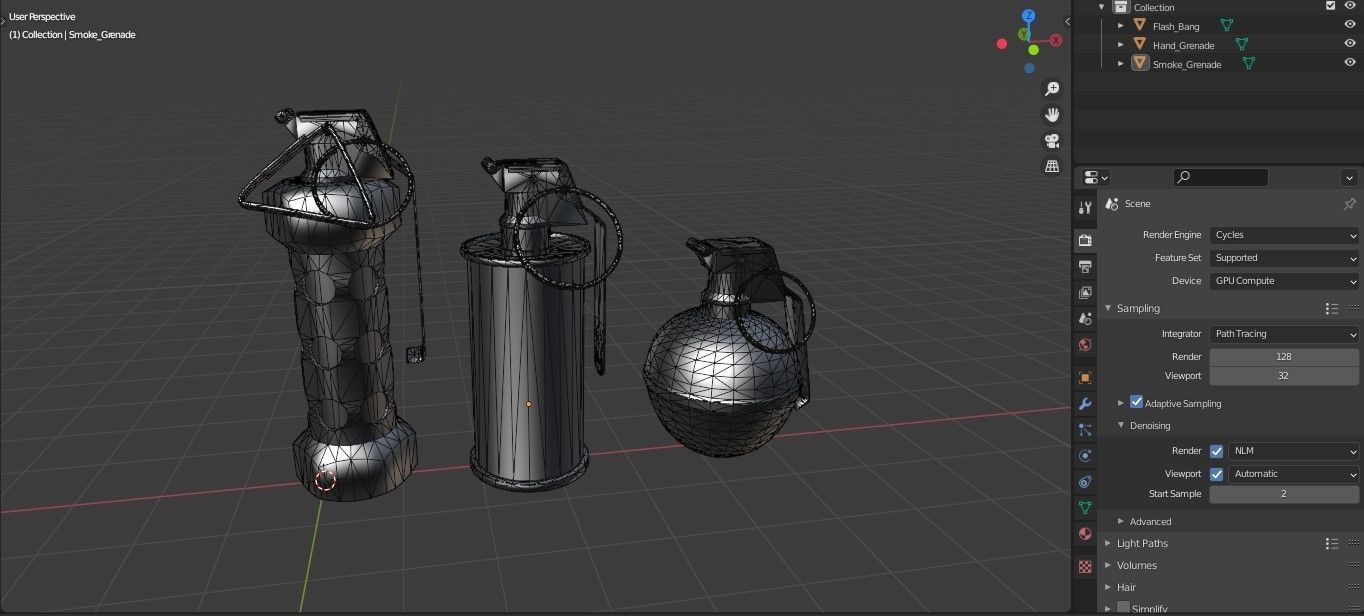Screen dimensions: 1364x616
Task: Open the Scene properties tab icon
Action: pyautogui.click(x=1085, y=318)
